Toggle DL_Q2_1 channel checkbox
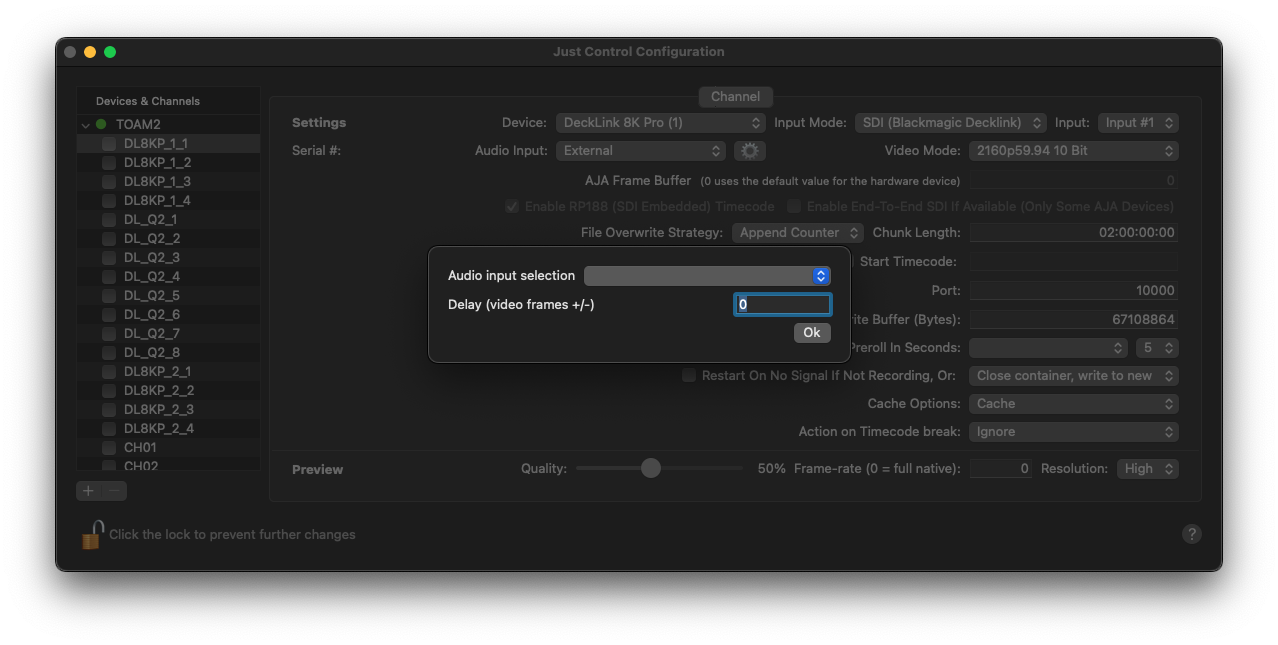The width and height of the screenshot is (1278, 645). [x=108, y=220]
